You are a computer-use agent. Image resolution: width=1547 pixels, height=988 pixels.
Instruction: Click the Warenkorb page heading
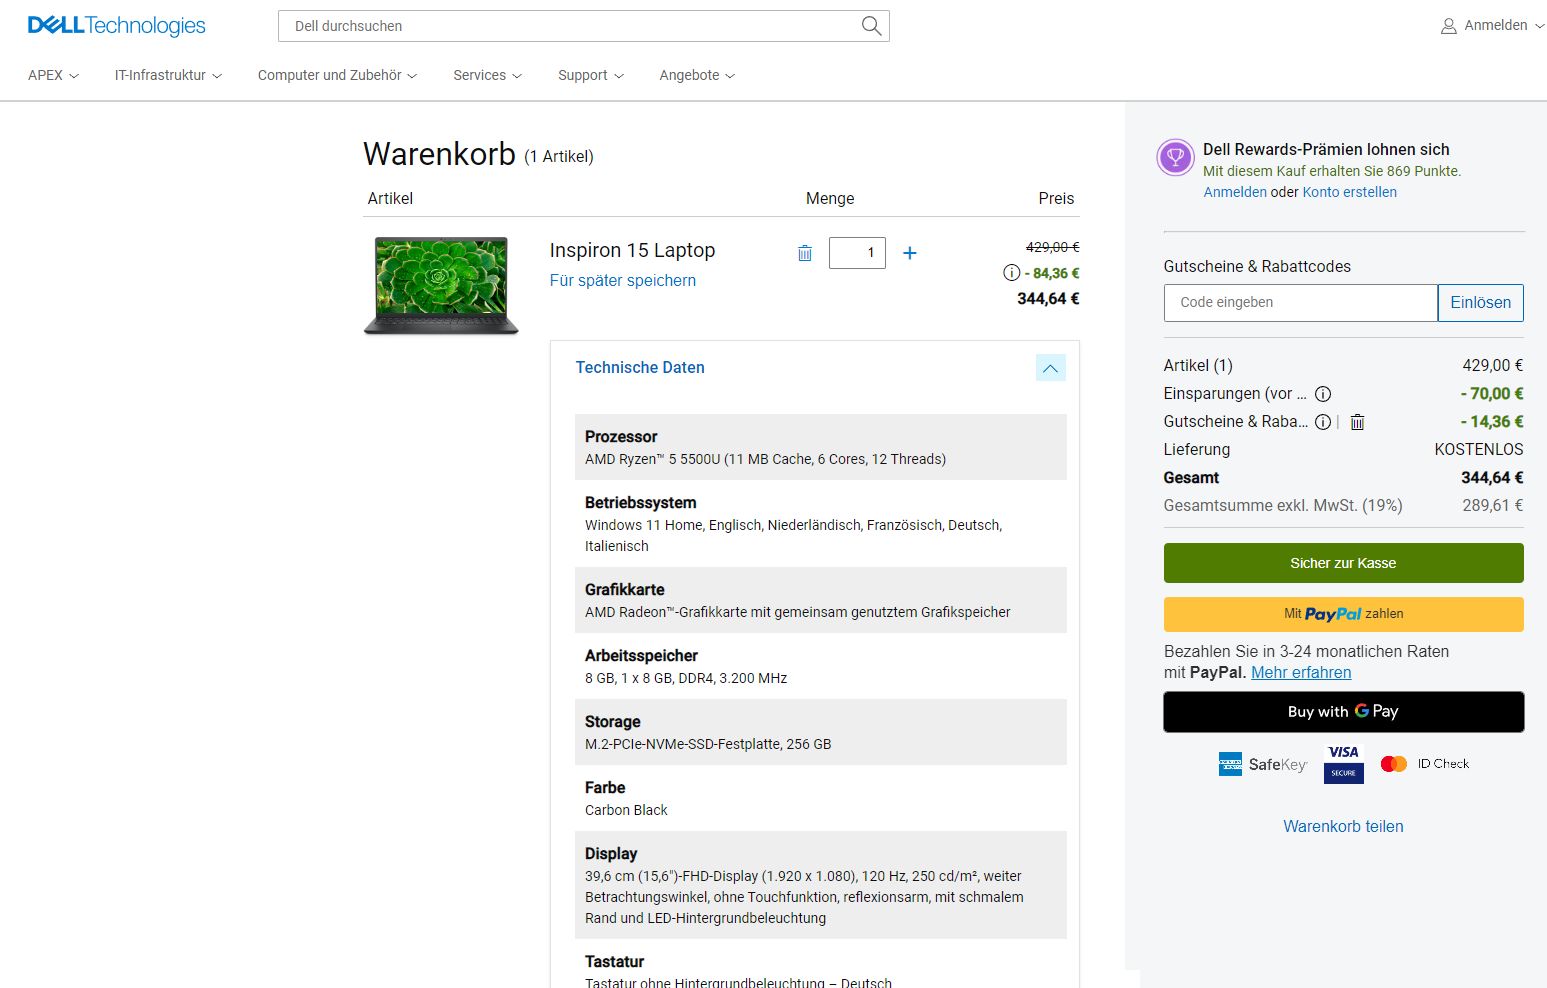[x=439, y=154]
